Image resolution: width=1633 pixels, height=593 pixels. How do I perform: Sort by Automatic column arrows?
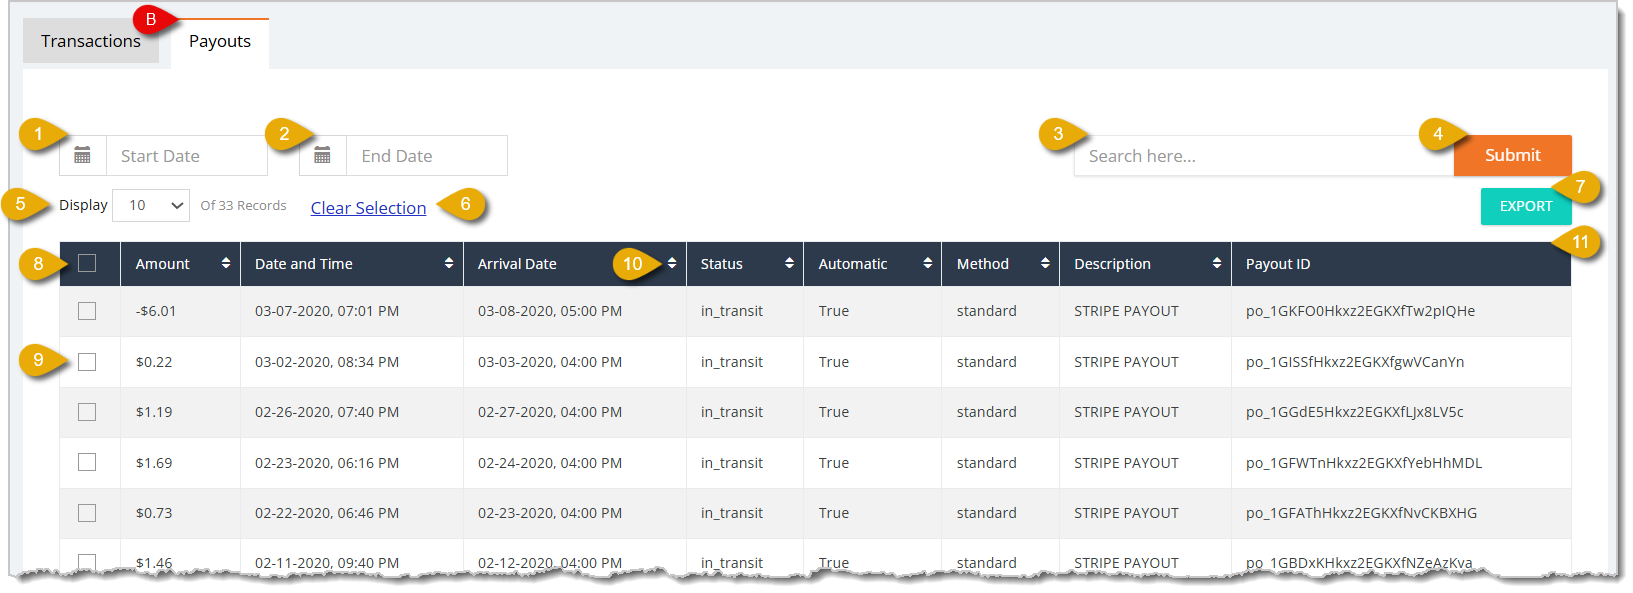[927, 263]
